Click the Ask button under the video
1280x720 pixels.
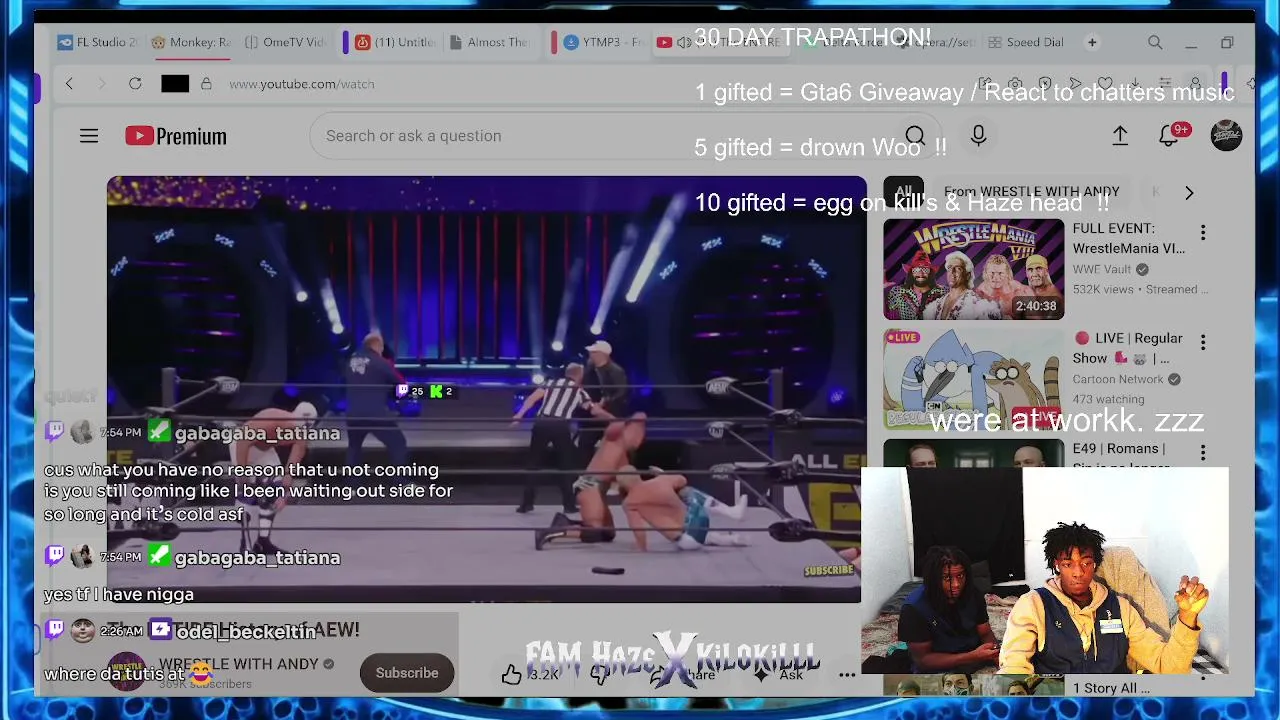tap(780, 675)
